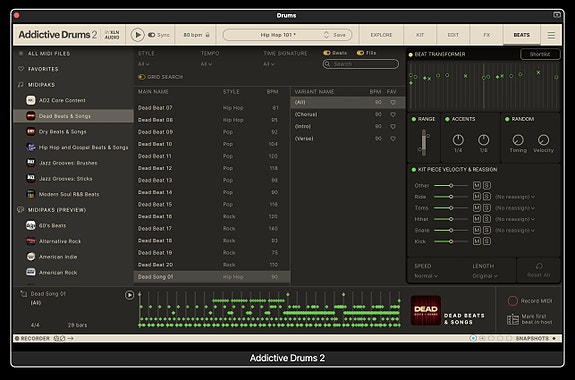Toggle the Grid Search switch
This screenshot has width=575, height=380.
click(x=142, y=77)
